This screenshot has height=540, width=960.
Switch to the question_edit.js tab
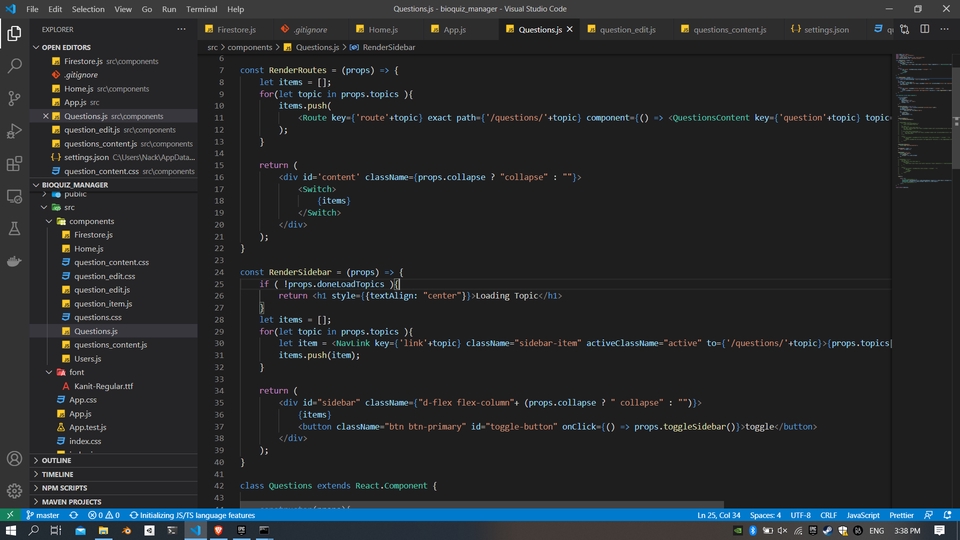tap(626, 29)
